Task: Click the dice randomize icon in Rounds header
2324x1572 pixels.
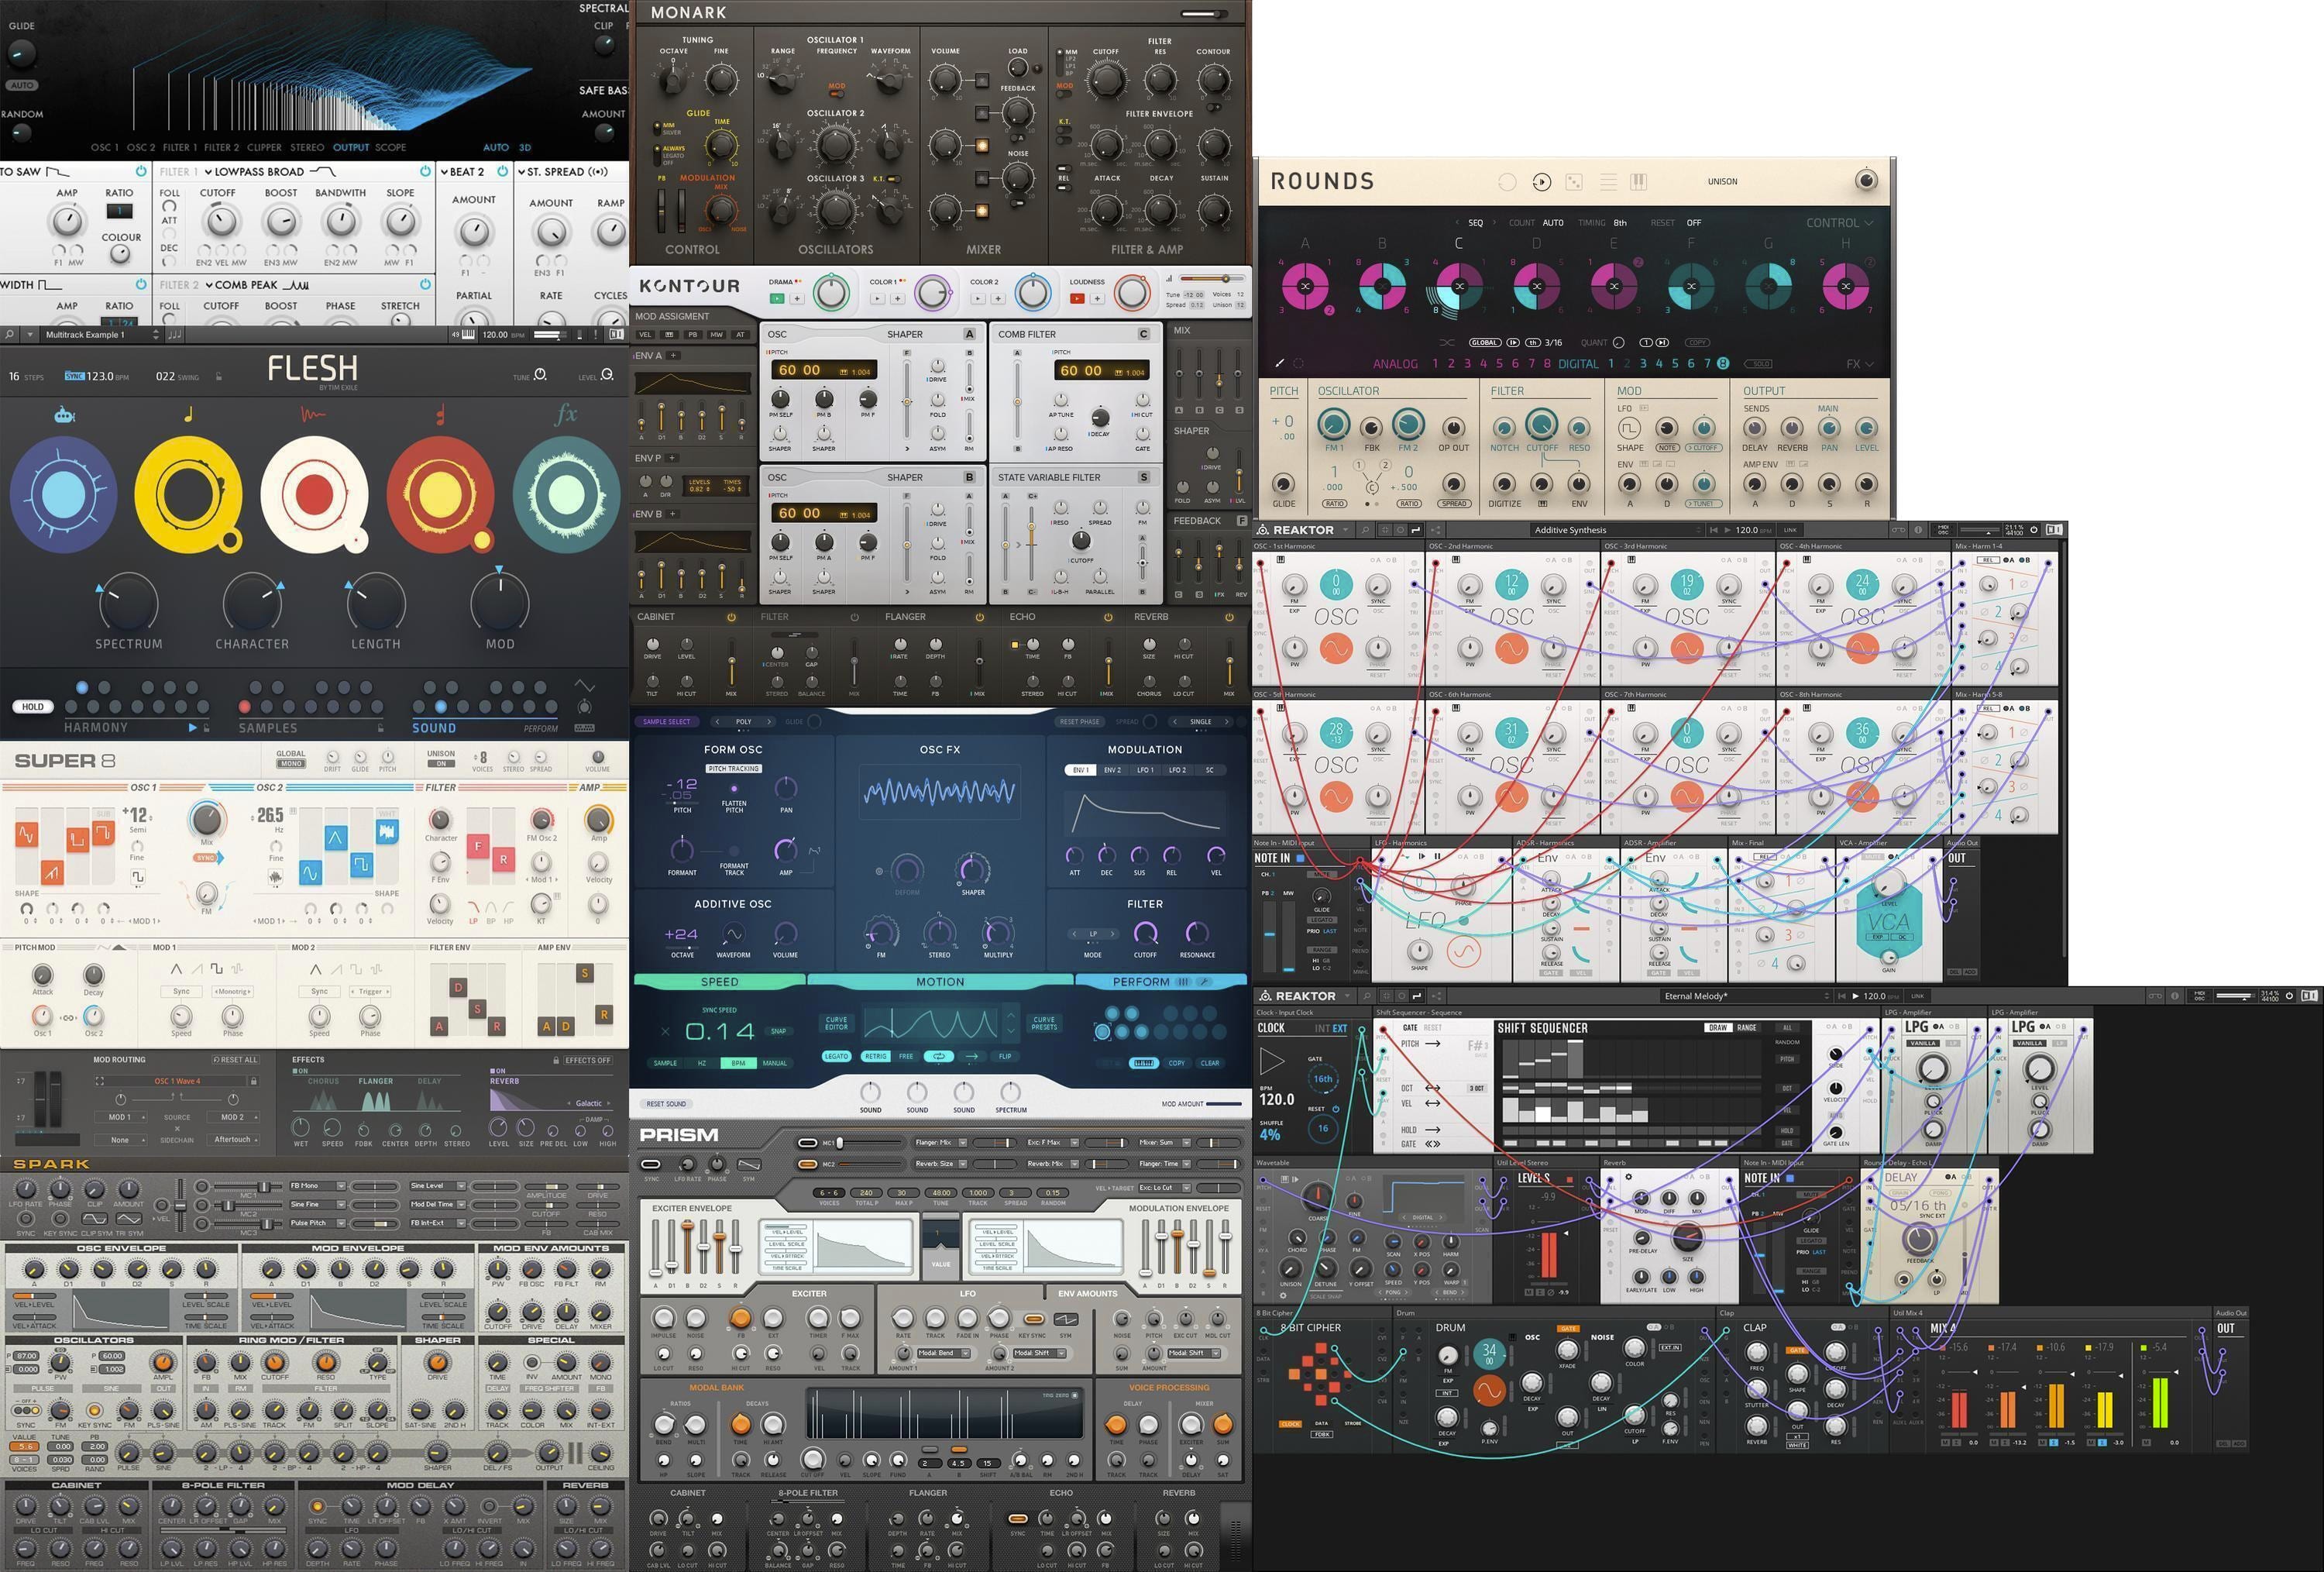Action: 1573,182
